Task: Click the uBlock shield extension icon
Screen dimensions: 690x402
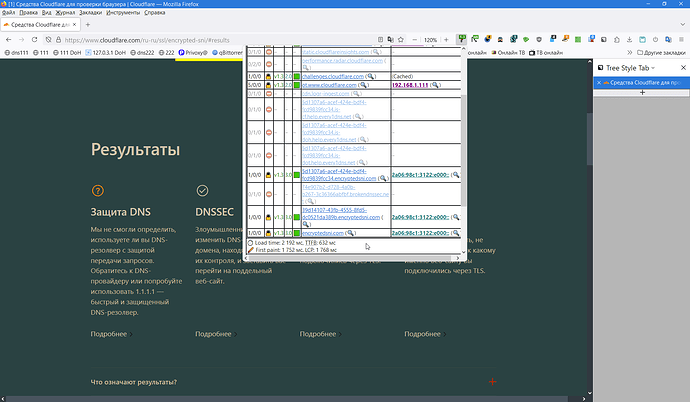Action: tap(539, 40)
